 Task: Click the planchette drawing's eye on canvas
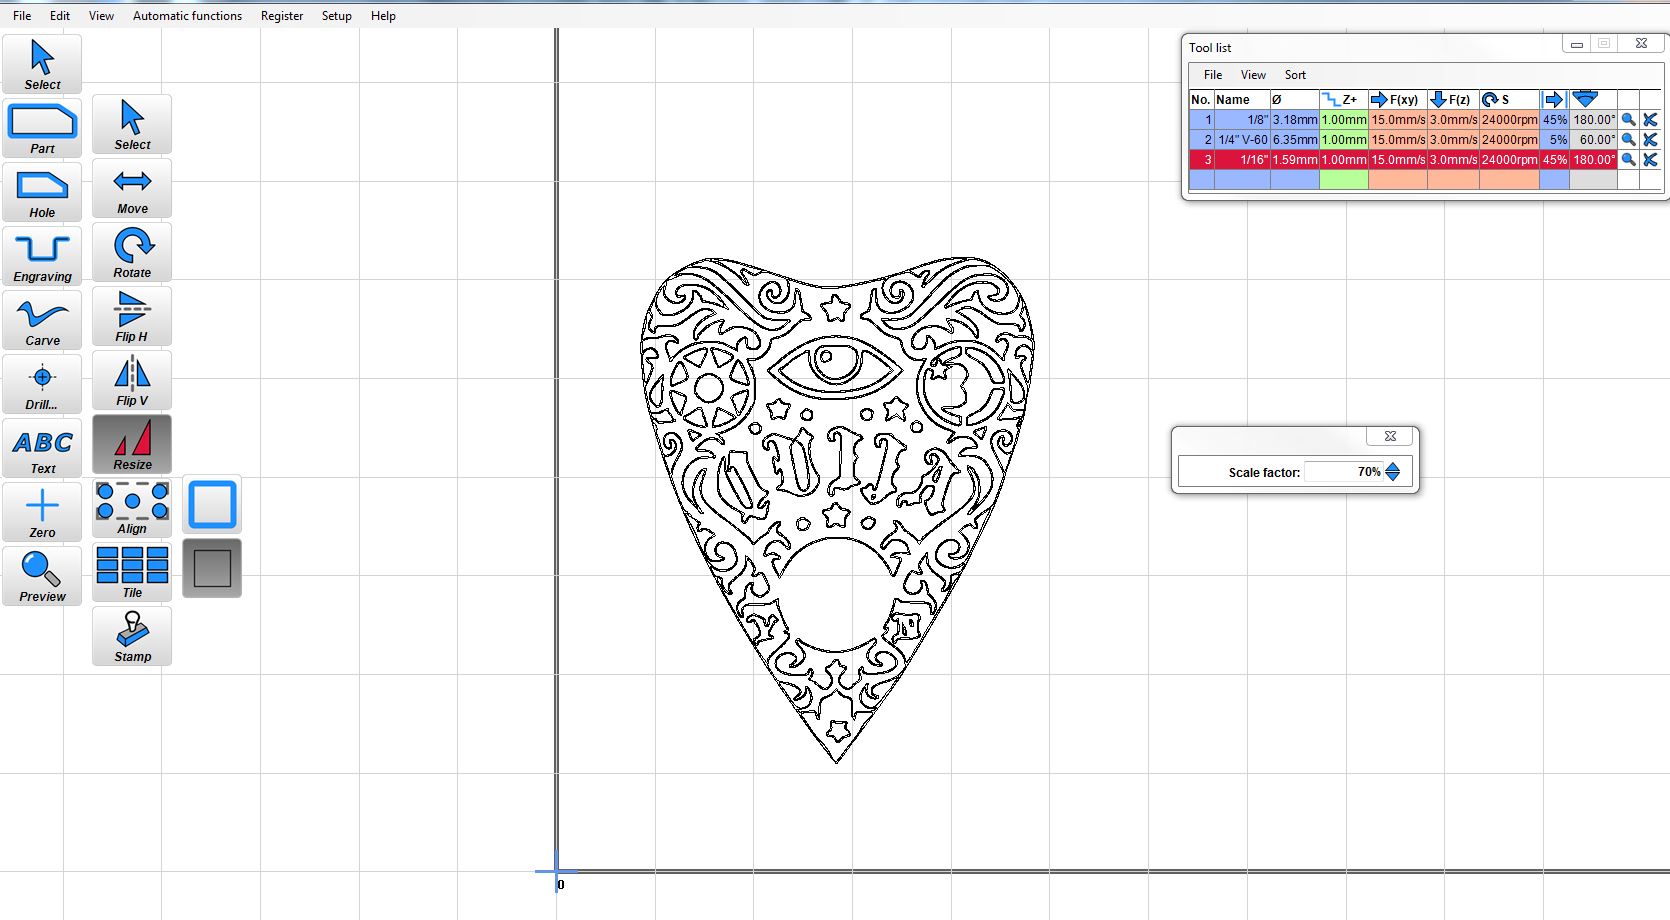tap(834, 365)
